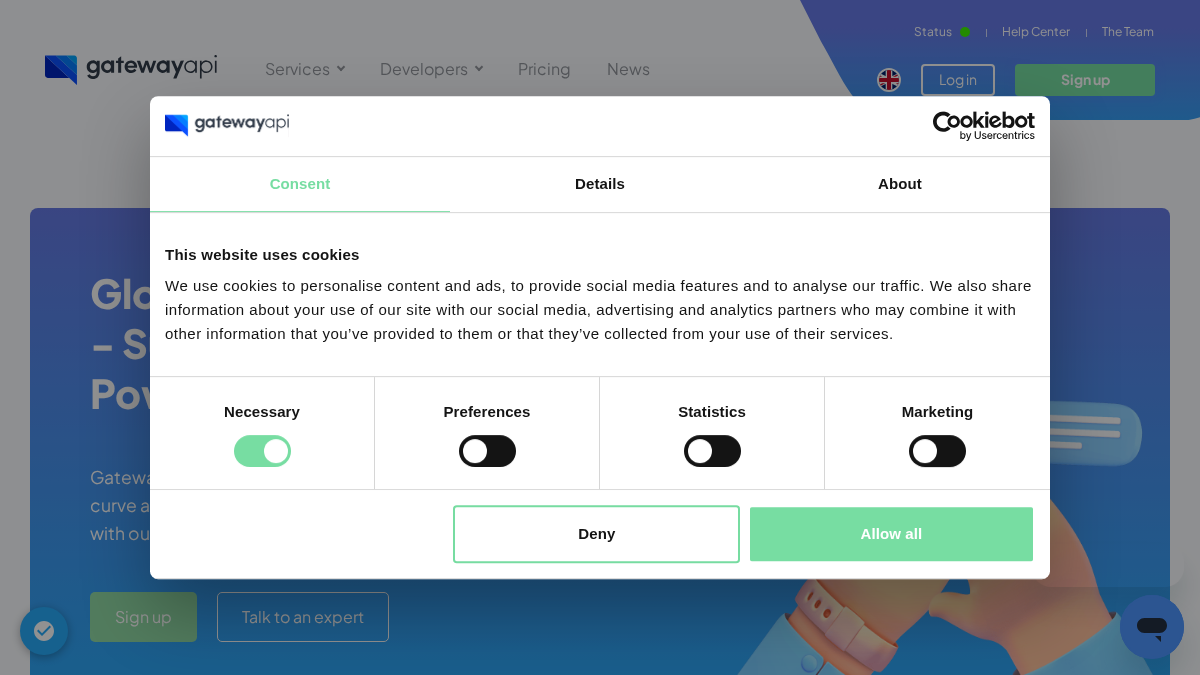Click the Marketing label text
This screenshot has width=1200, height=675.
click(x=937, y=412)
